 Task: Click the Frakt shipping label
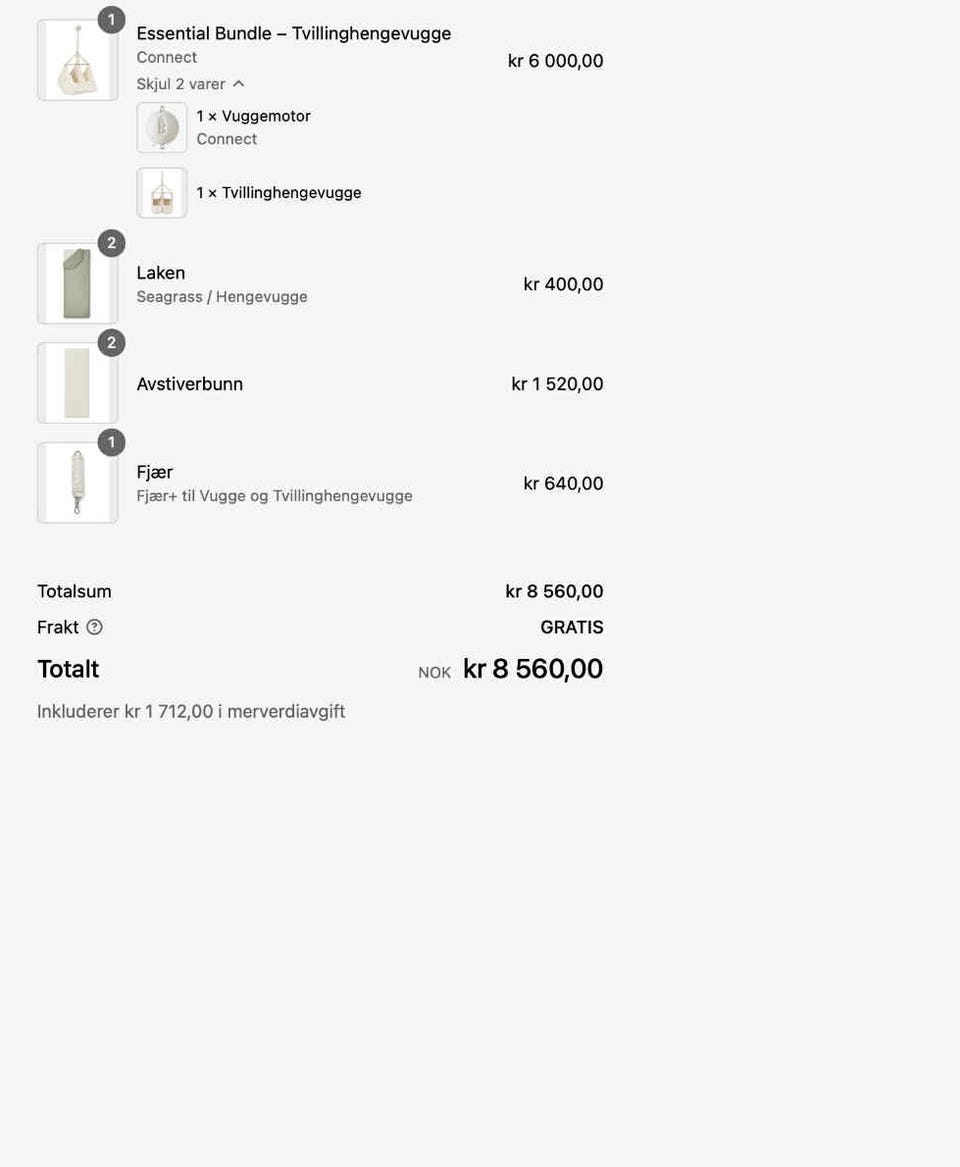[x=58, y=627]
